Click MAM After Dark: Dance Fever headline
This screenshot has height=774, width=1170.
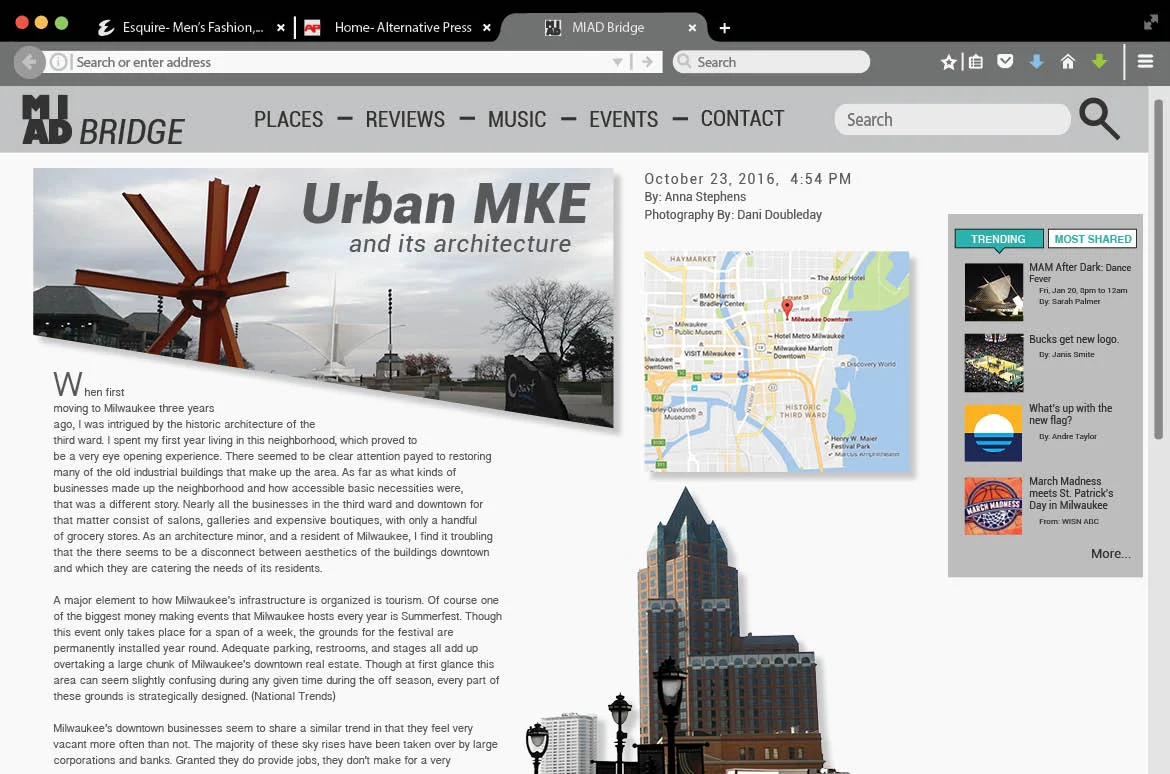(x=1080, y=272)
